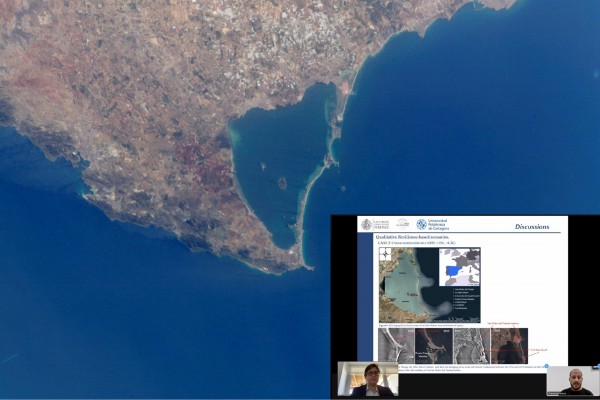Image resolution: width=600 pixels, height=400 pixels.
Task: Select the Europe inset map with Spain highlighted
Action: coord(460,267)
